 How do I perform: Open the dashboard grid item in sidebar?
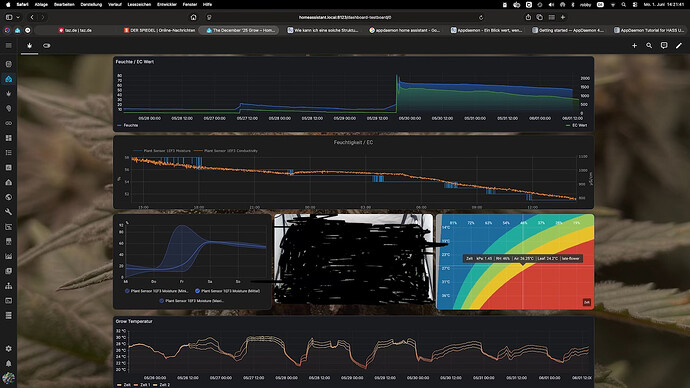[8, 138]
